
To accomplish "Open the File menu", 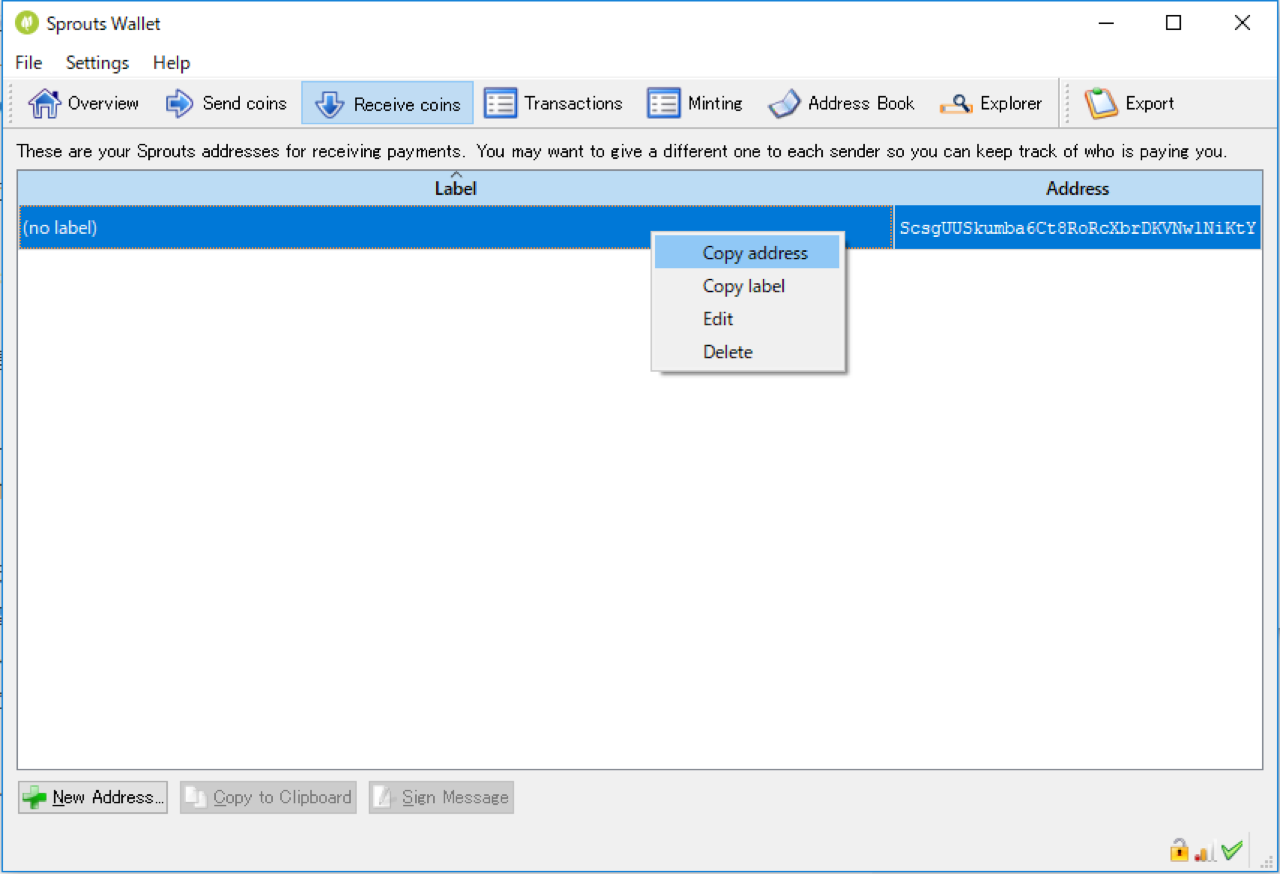I will pos(29,63).
